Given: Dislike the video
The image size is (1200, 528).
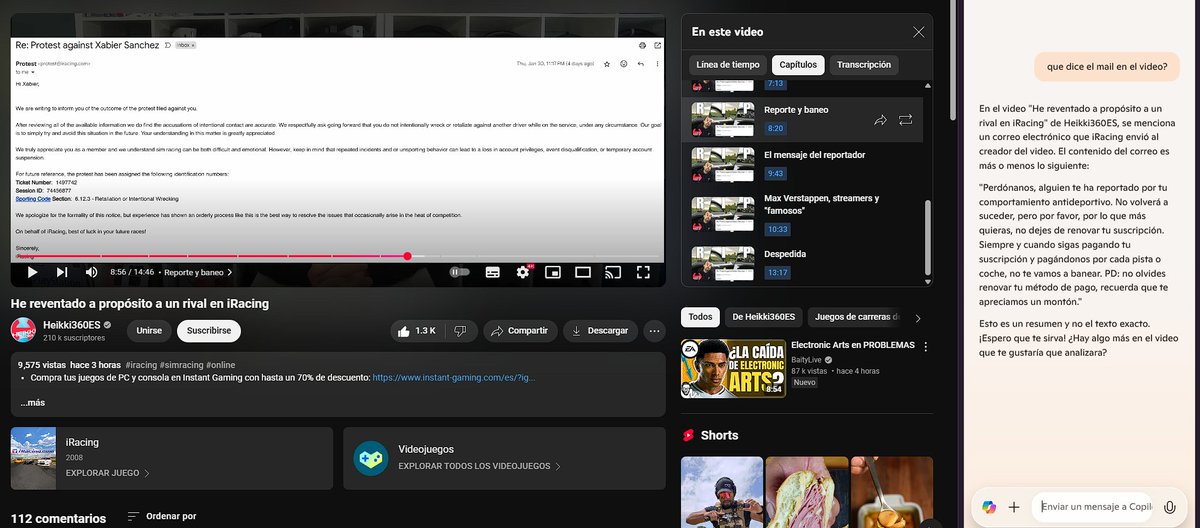Looking at the screenshot, I should click(460, 330).
